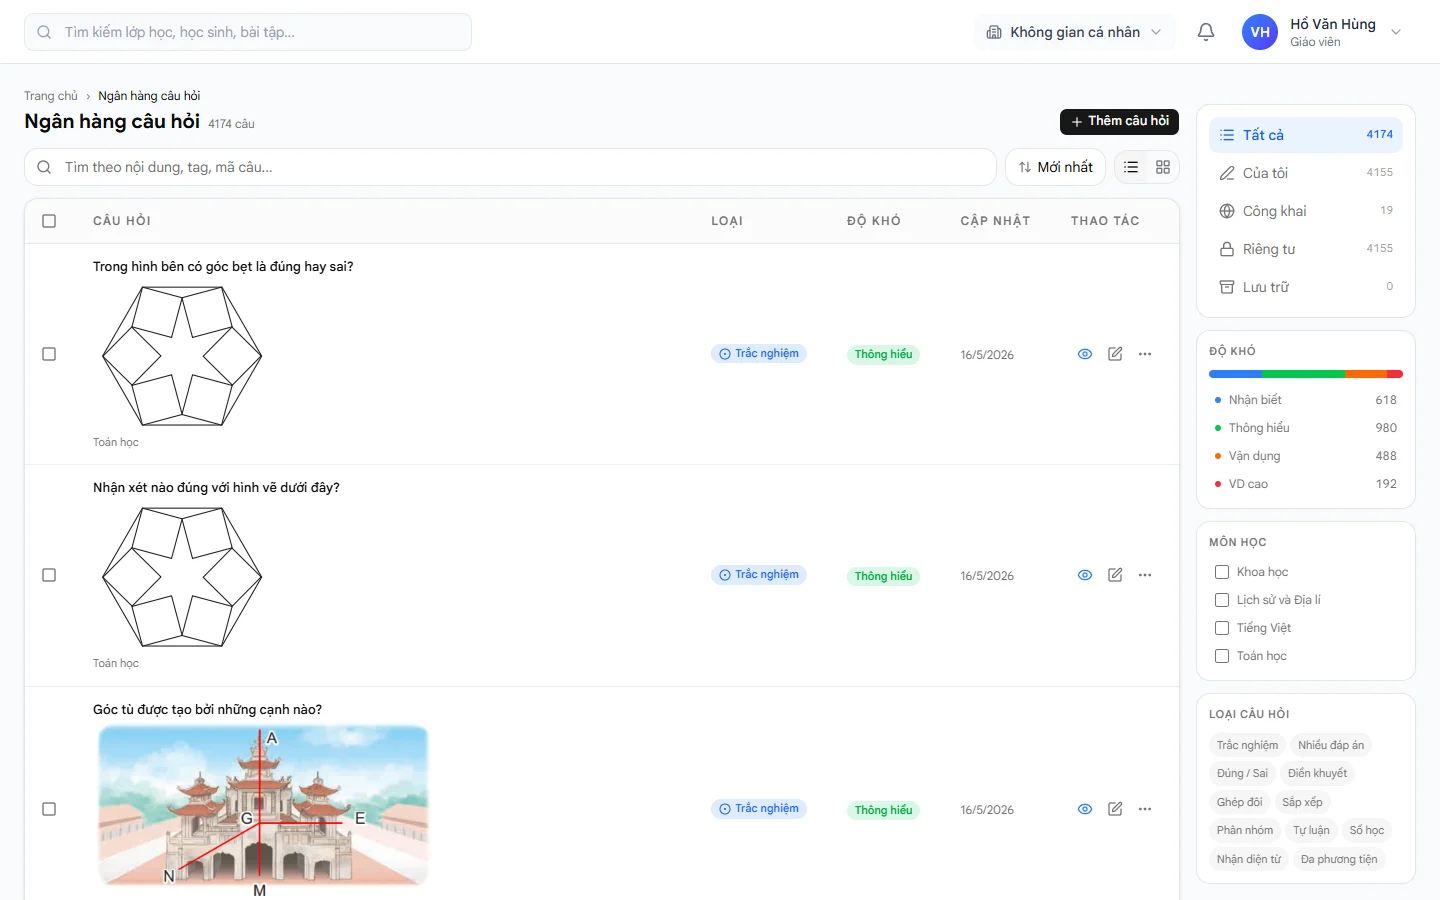1440x900 pixels.
Task: Click the ĐỘ KHÓ column header
Action: pyautogui.click(x=874, y=221)
